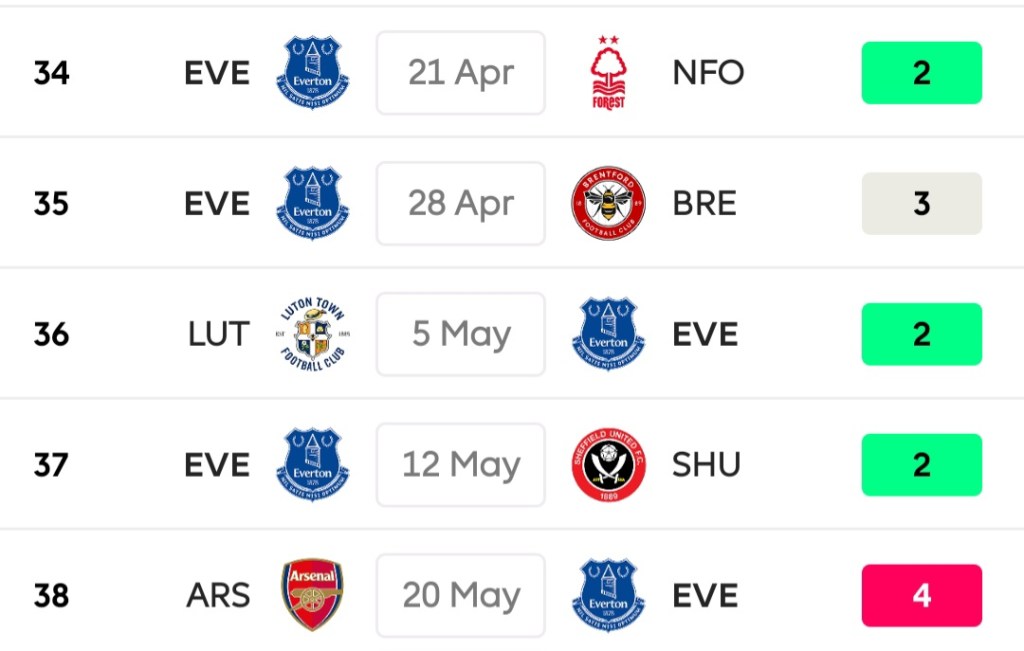Click the NFO team abbreviation
Viewport: 1024px width, 651px height.
[708, 73]
